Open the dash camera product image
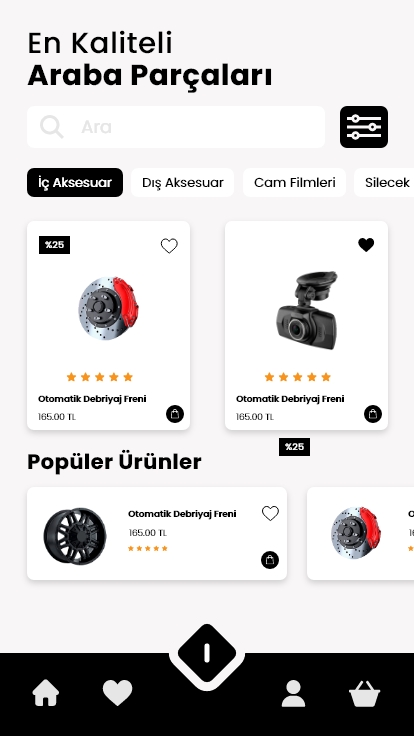This screenshot has width=414, height=736. tap(307, 310)
